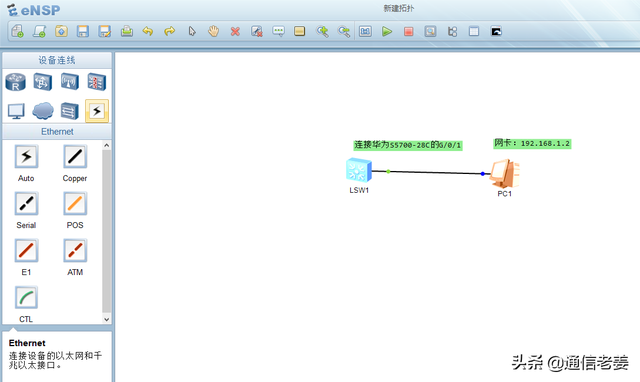Click the red X delete icon
This screenshot has height=382, width=640.
(x=235, y=31)
